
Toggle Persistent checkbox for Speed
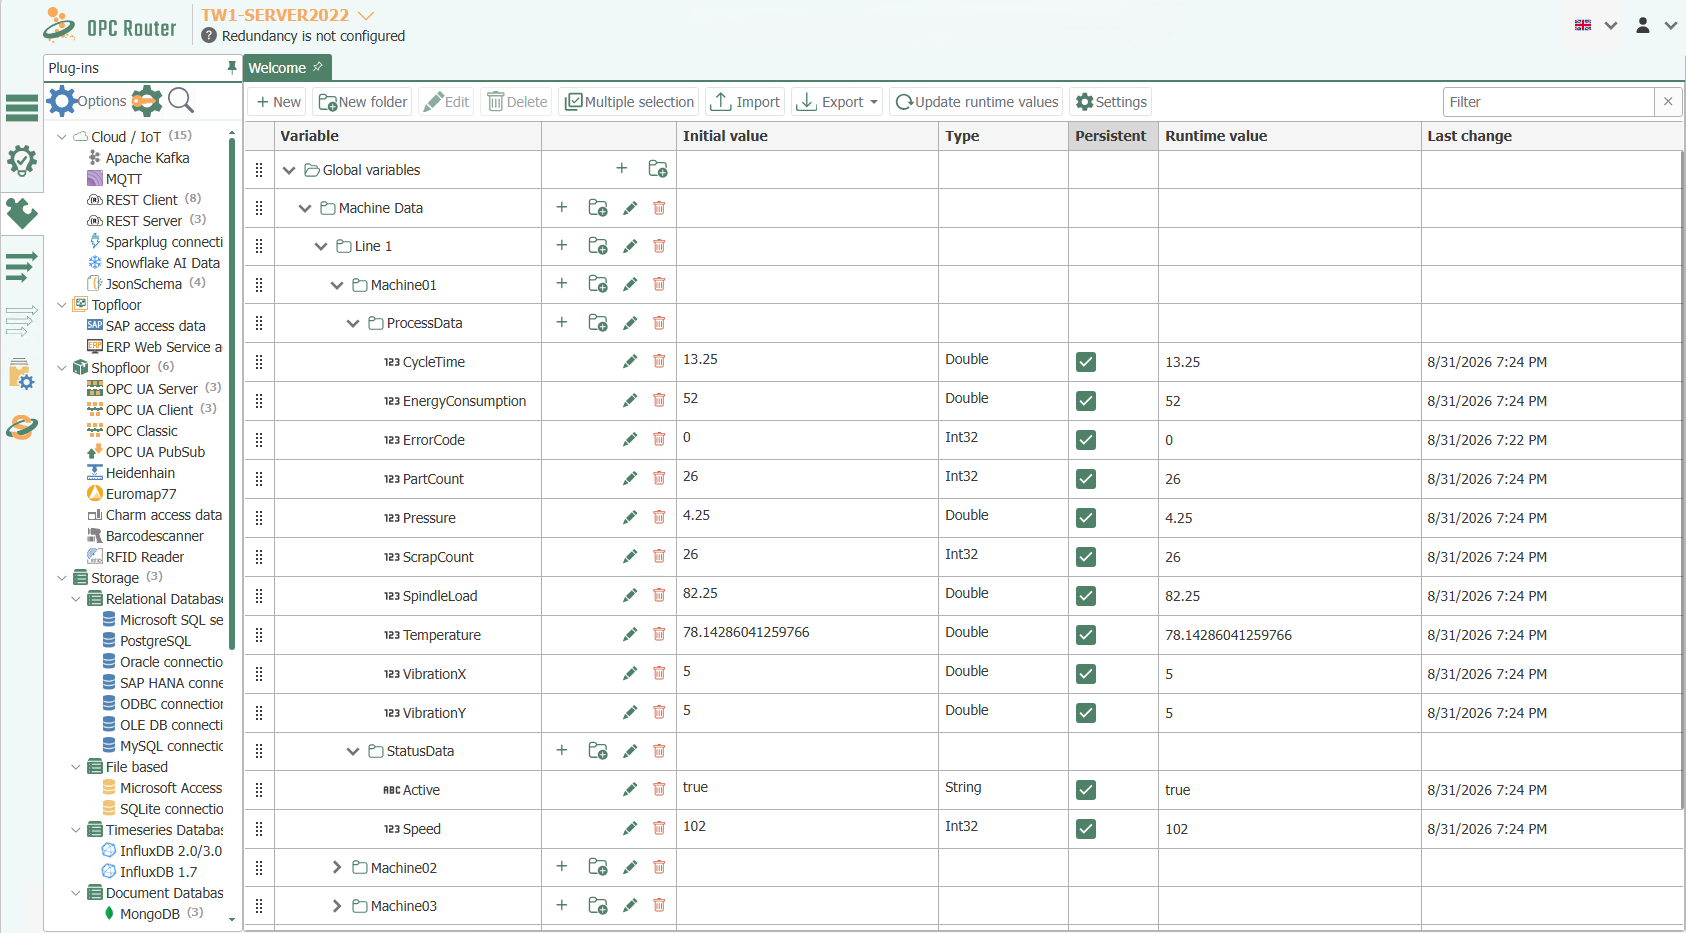coord(1086,829)
